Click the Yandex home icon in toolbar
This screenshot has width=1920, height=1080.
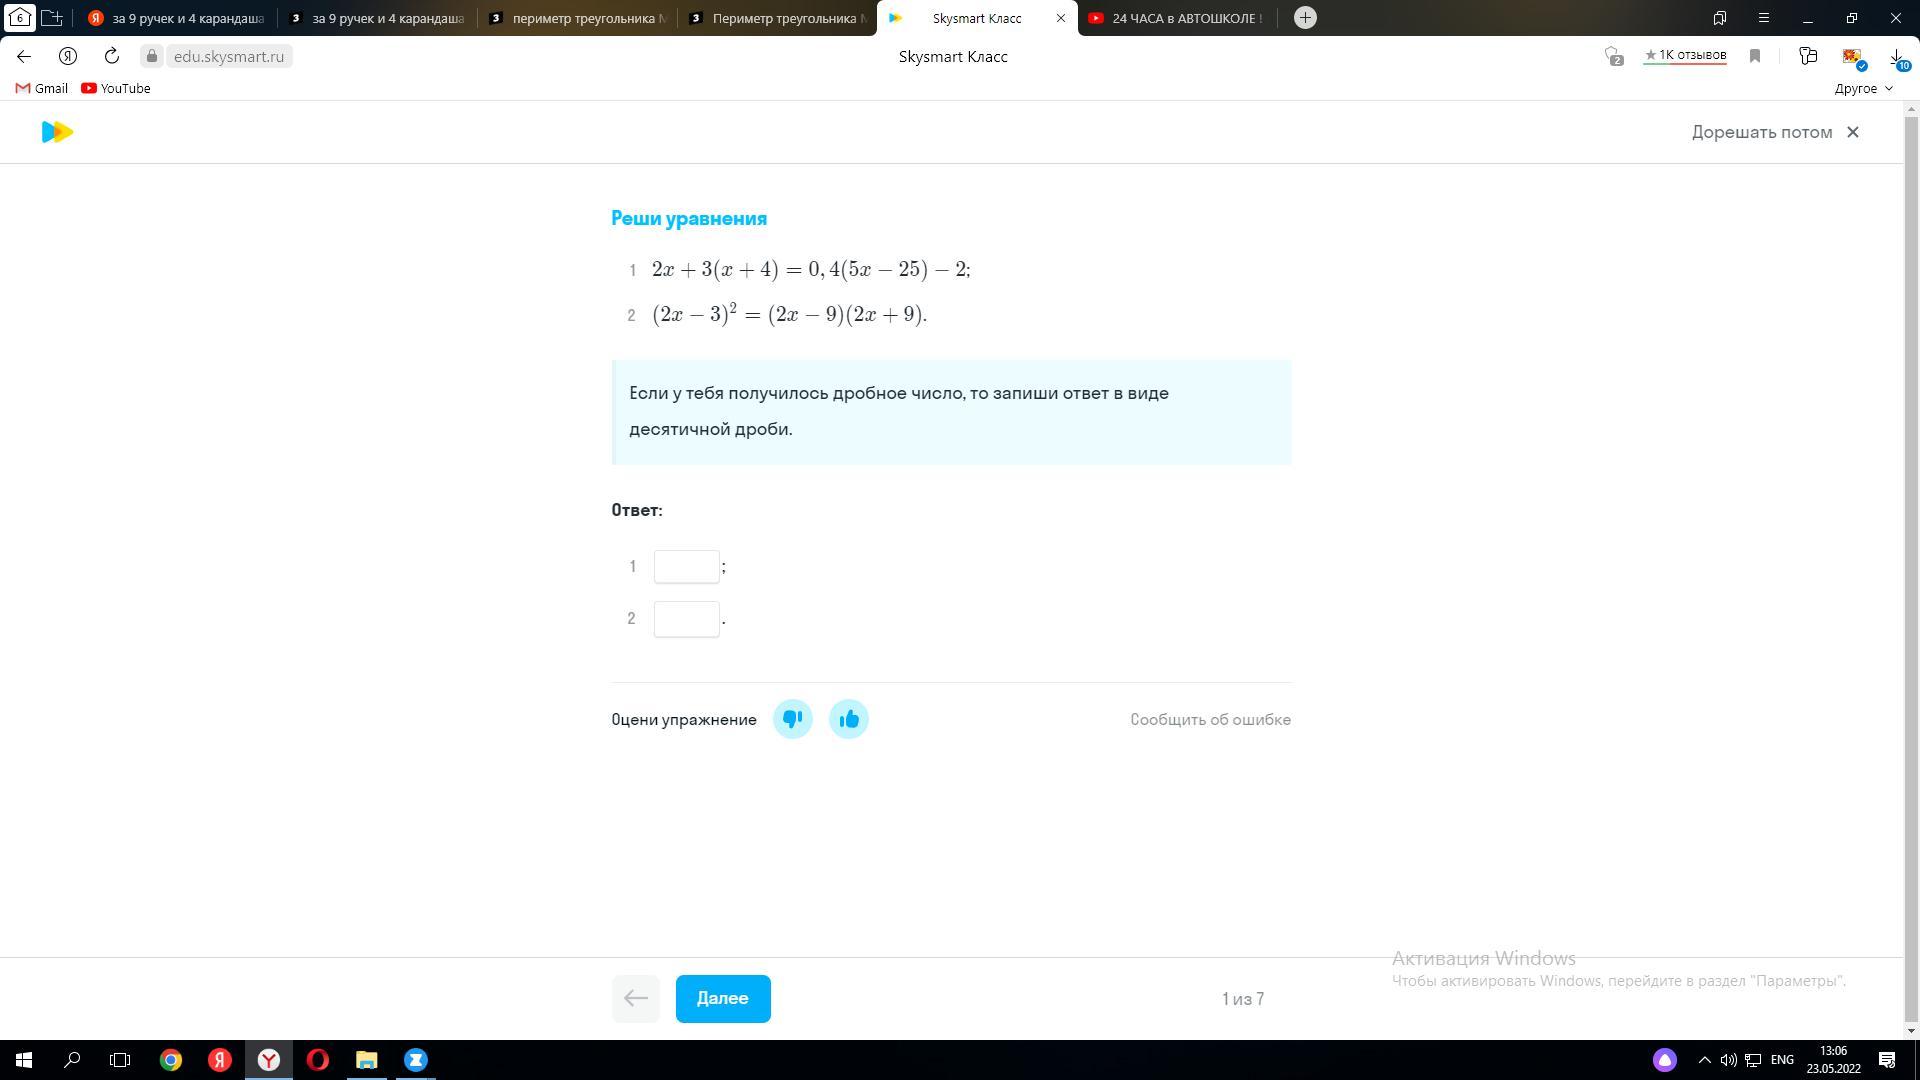[x=68, y=56]
